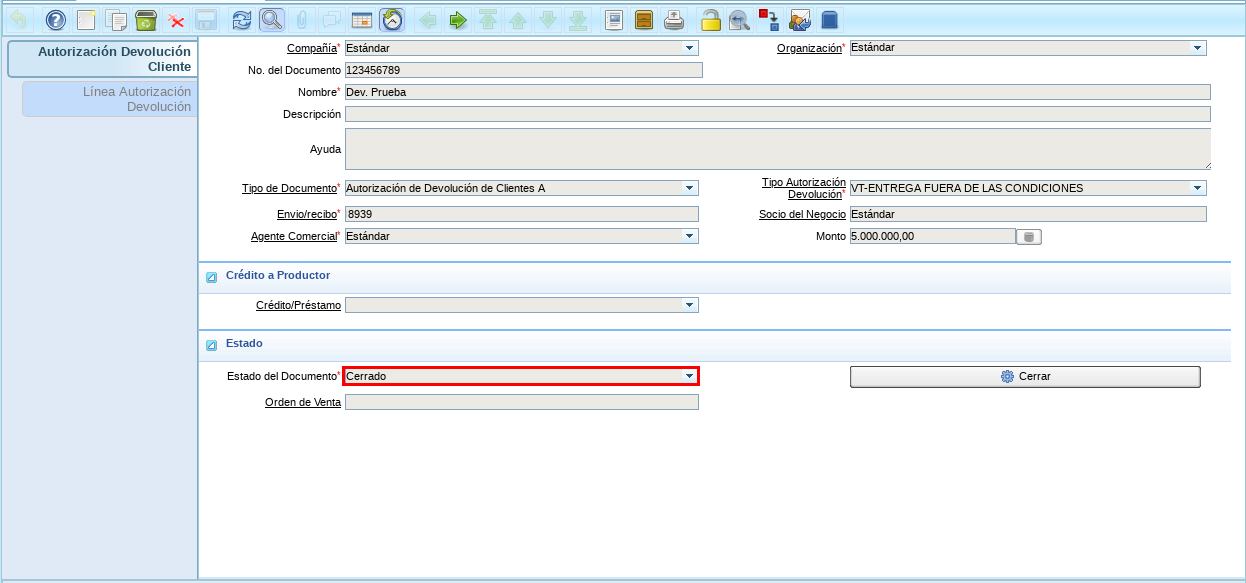Screen dimensions: 1246x583
Task: Click the Crédito/Préstamo label link
Action: click(298, 305)
